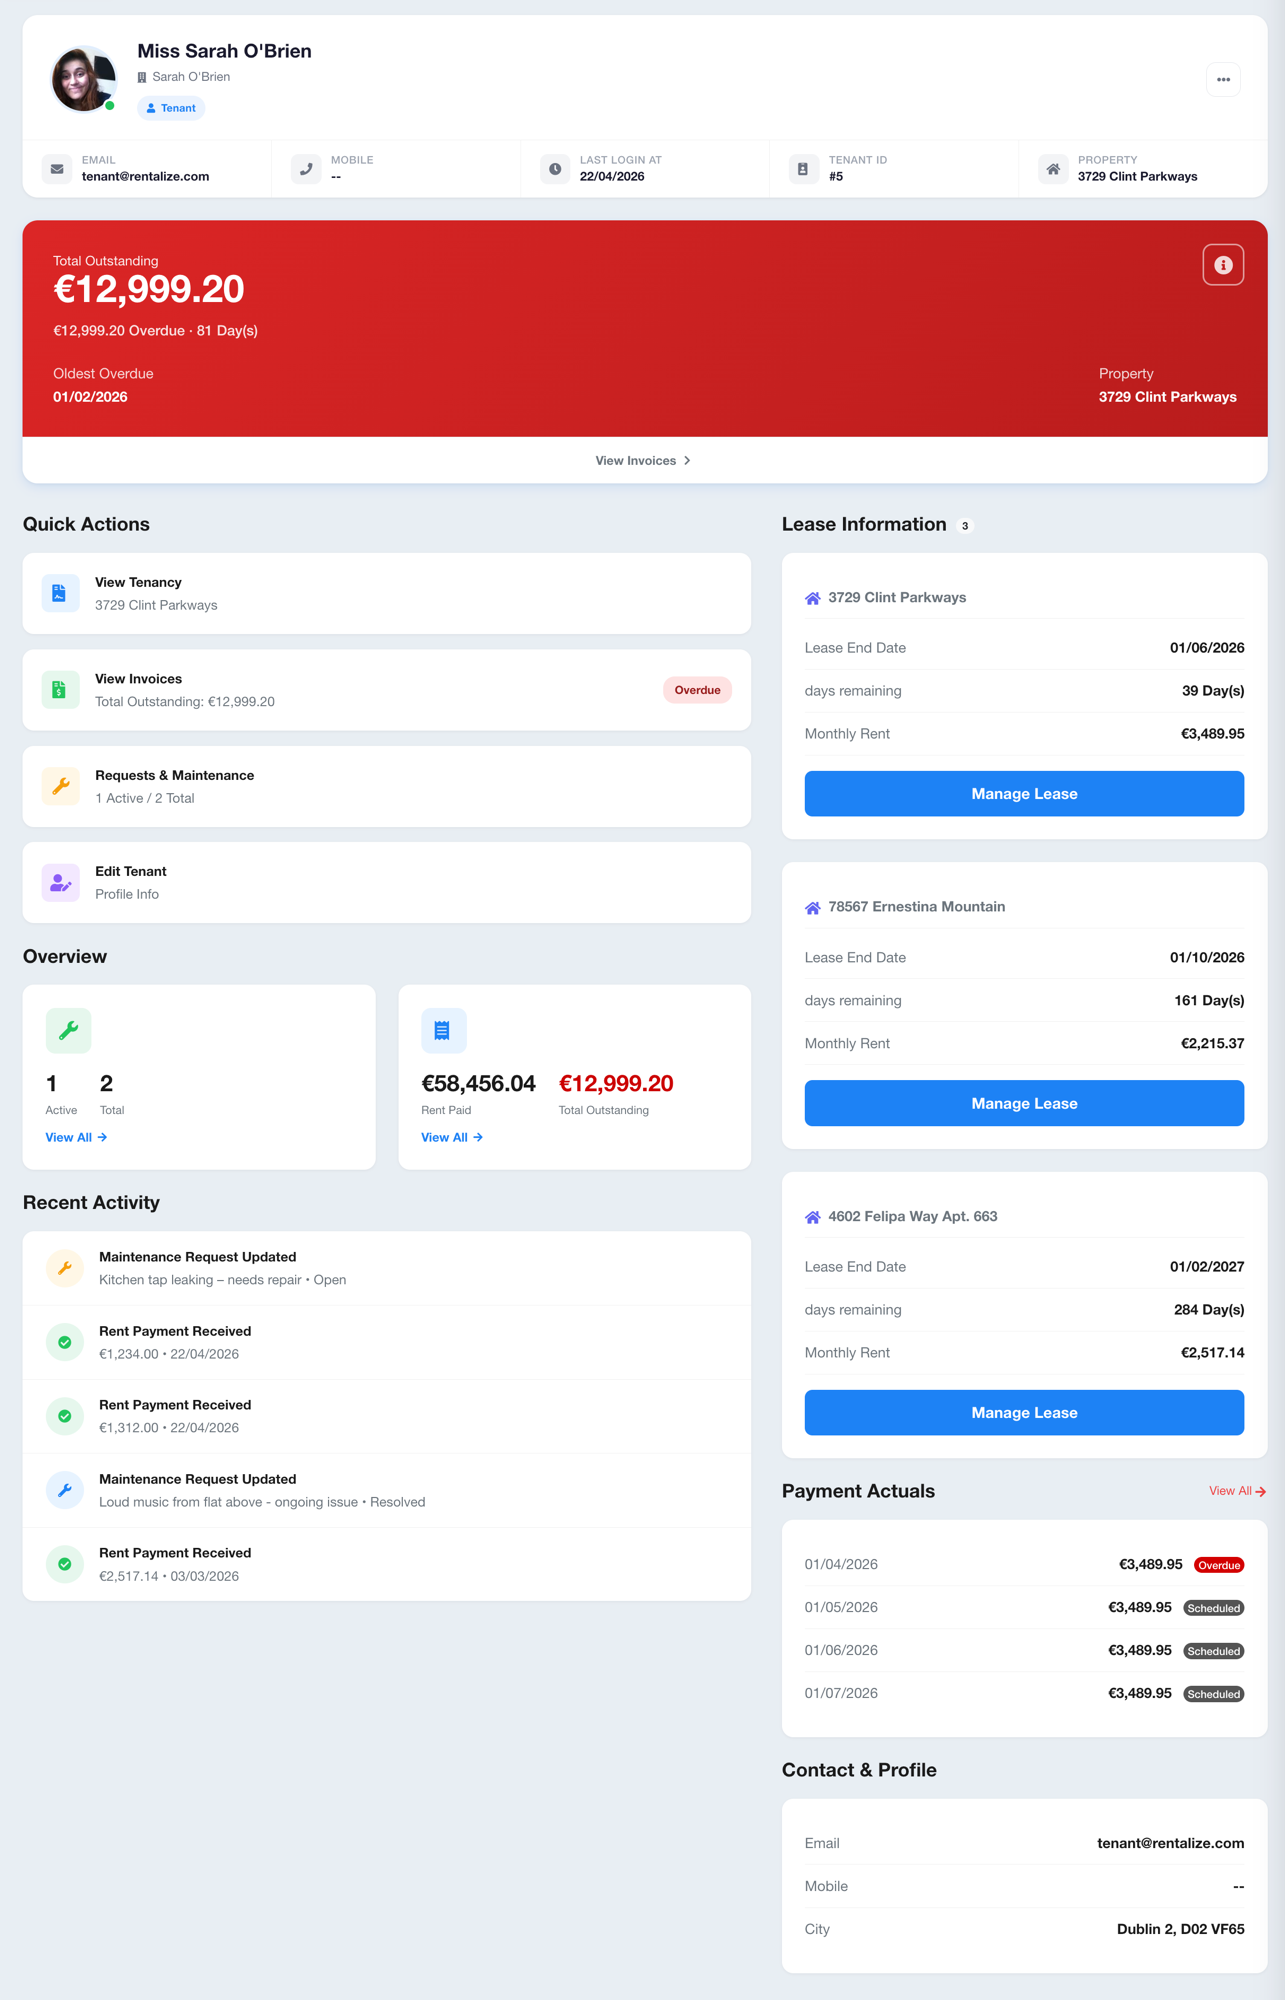The width and height of the screenshot is (1285, 2000).
Task: Click the last login clock icon
Action: click(x=555, y=169)
